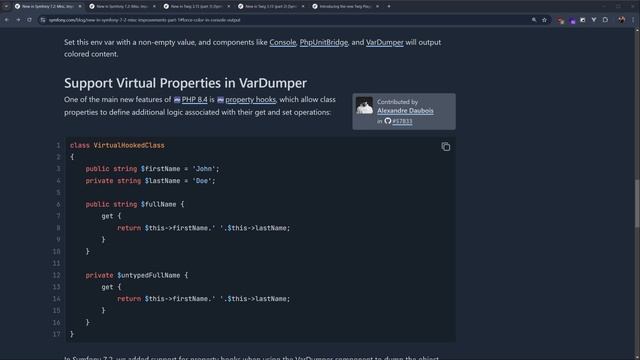640x360 pixels.
Task: Click the '$firstName = 'John'' code line
Action: coord(152,169)
